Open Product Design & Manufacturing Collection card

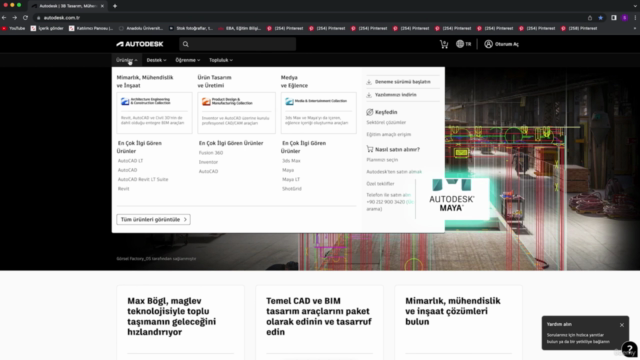(236, 113)
